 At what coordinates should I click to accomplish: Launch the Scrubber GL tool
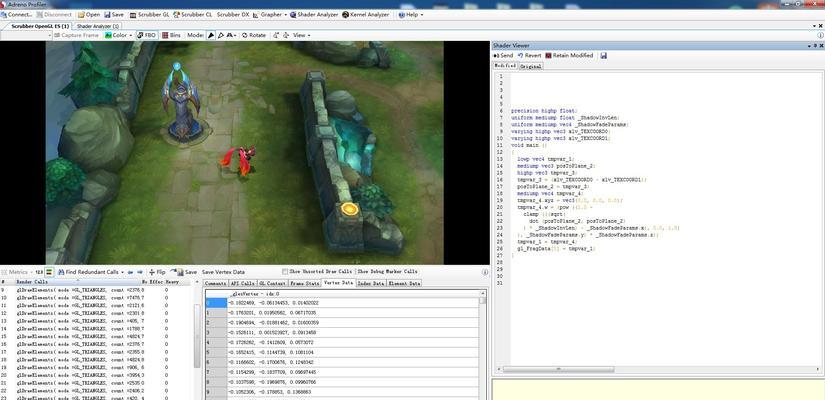(x=149, y=15)
